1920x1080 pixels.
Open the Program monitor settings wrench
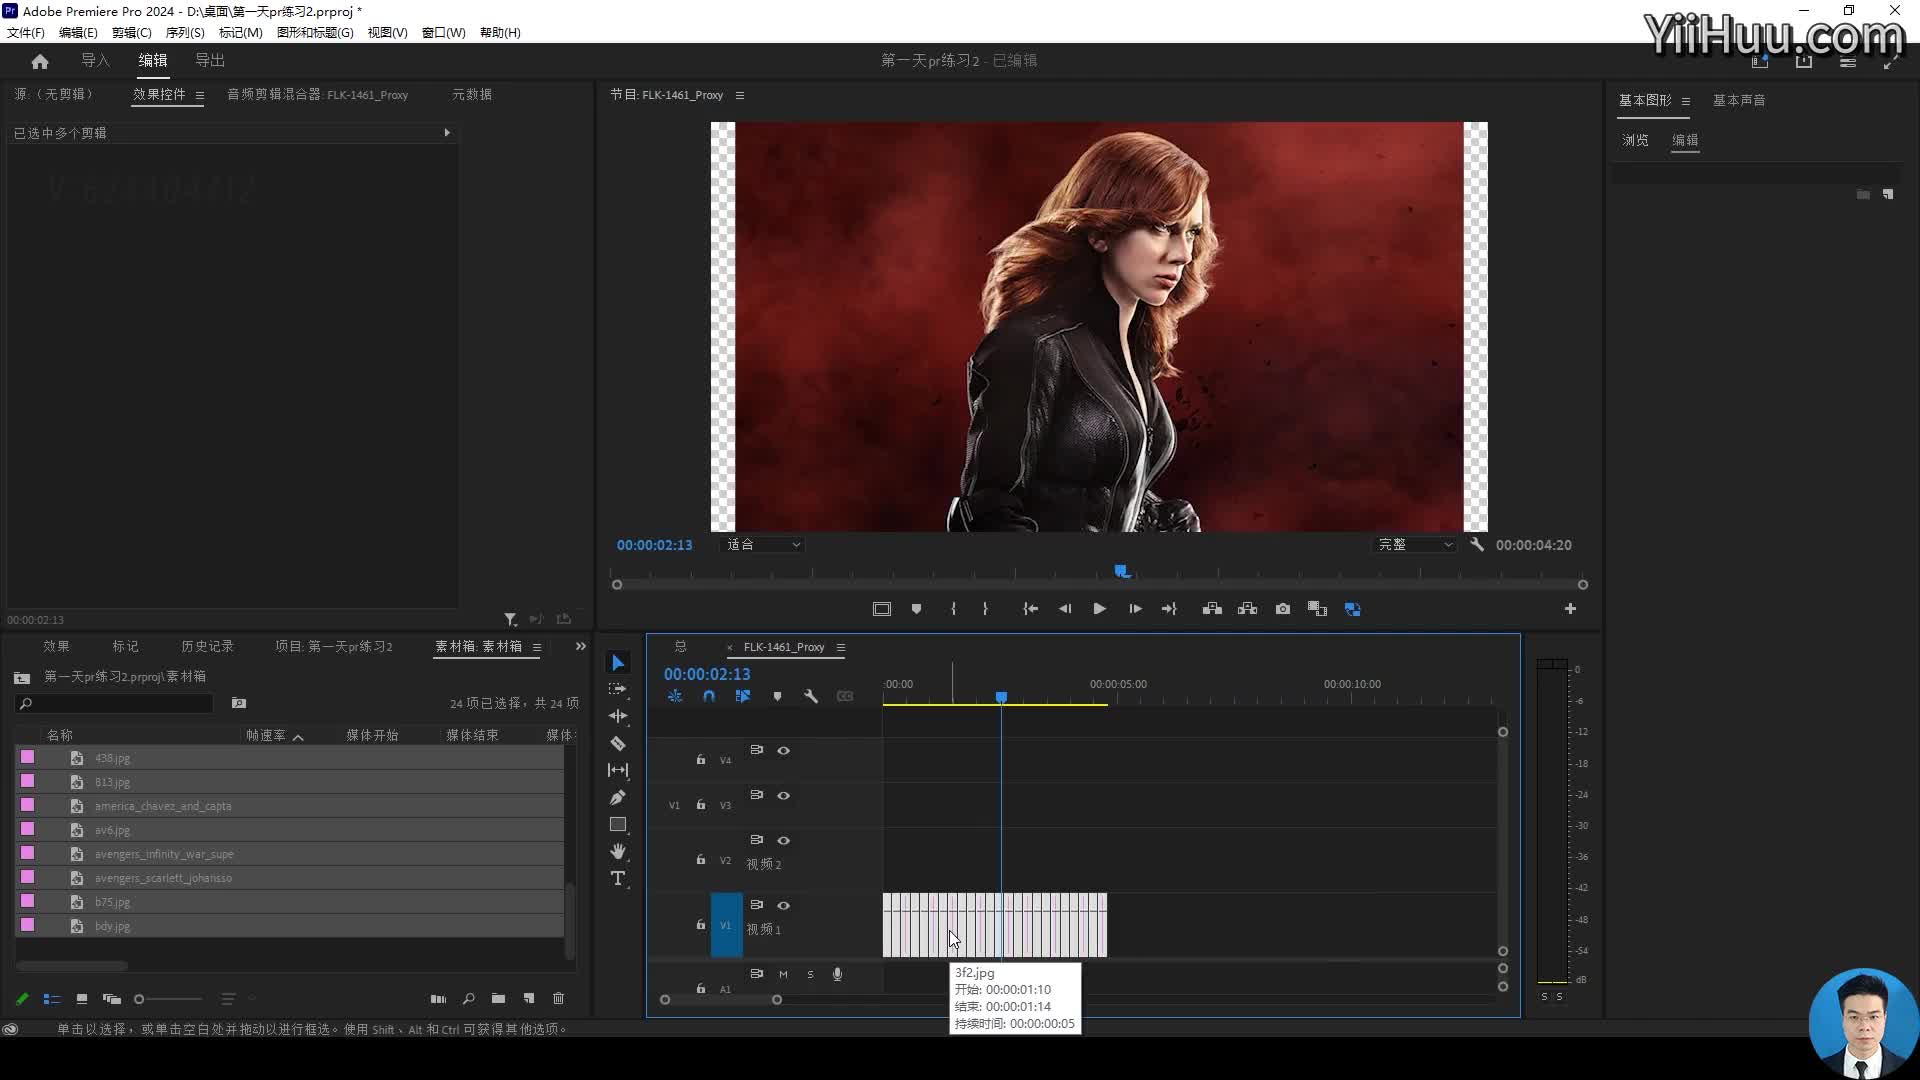coord(1477,544)
